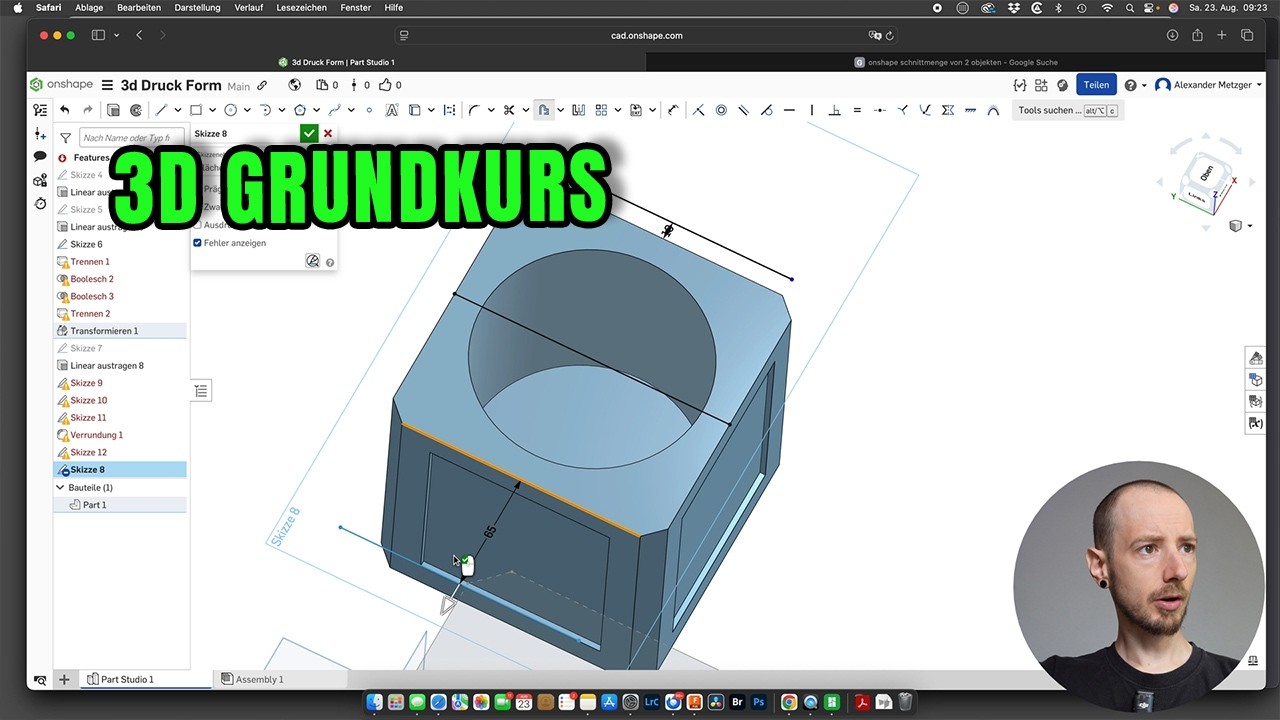Accept Skizze 8 with green checkmark
Screen dimensions: 1280x720
coord(309,133)
